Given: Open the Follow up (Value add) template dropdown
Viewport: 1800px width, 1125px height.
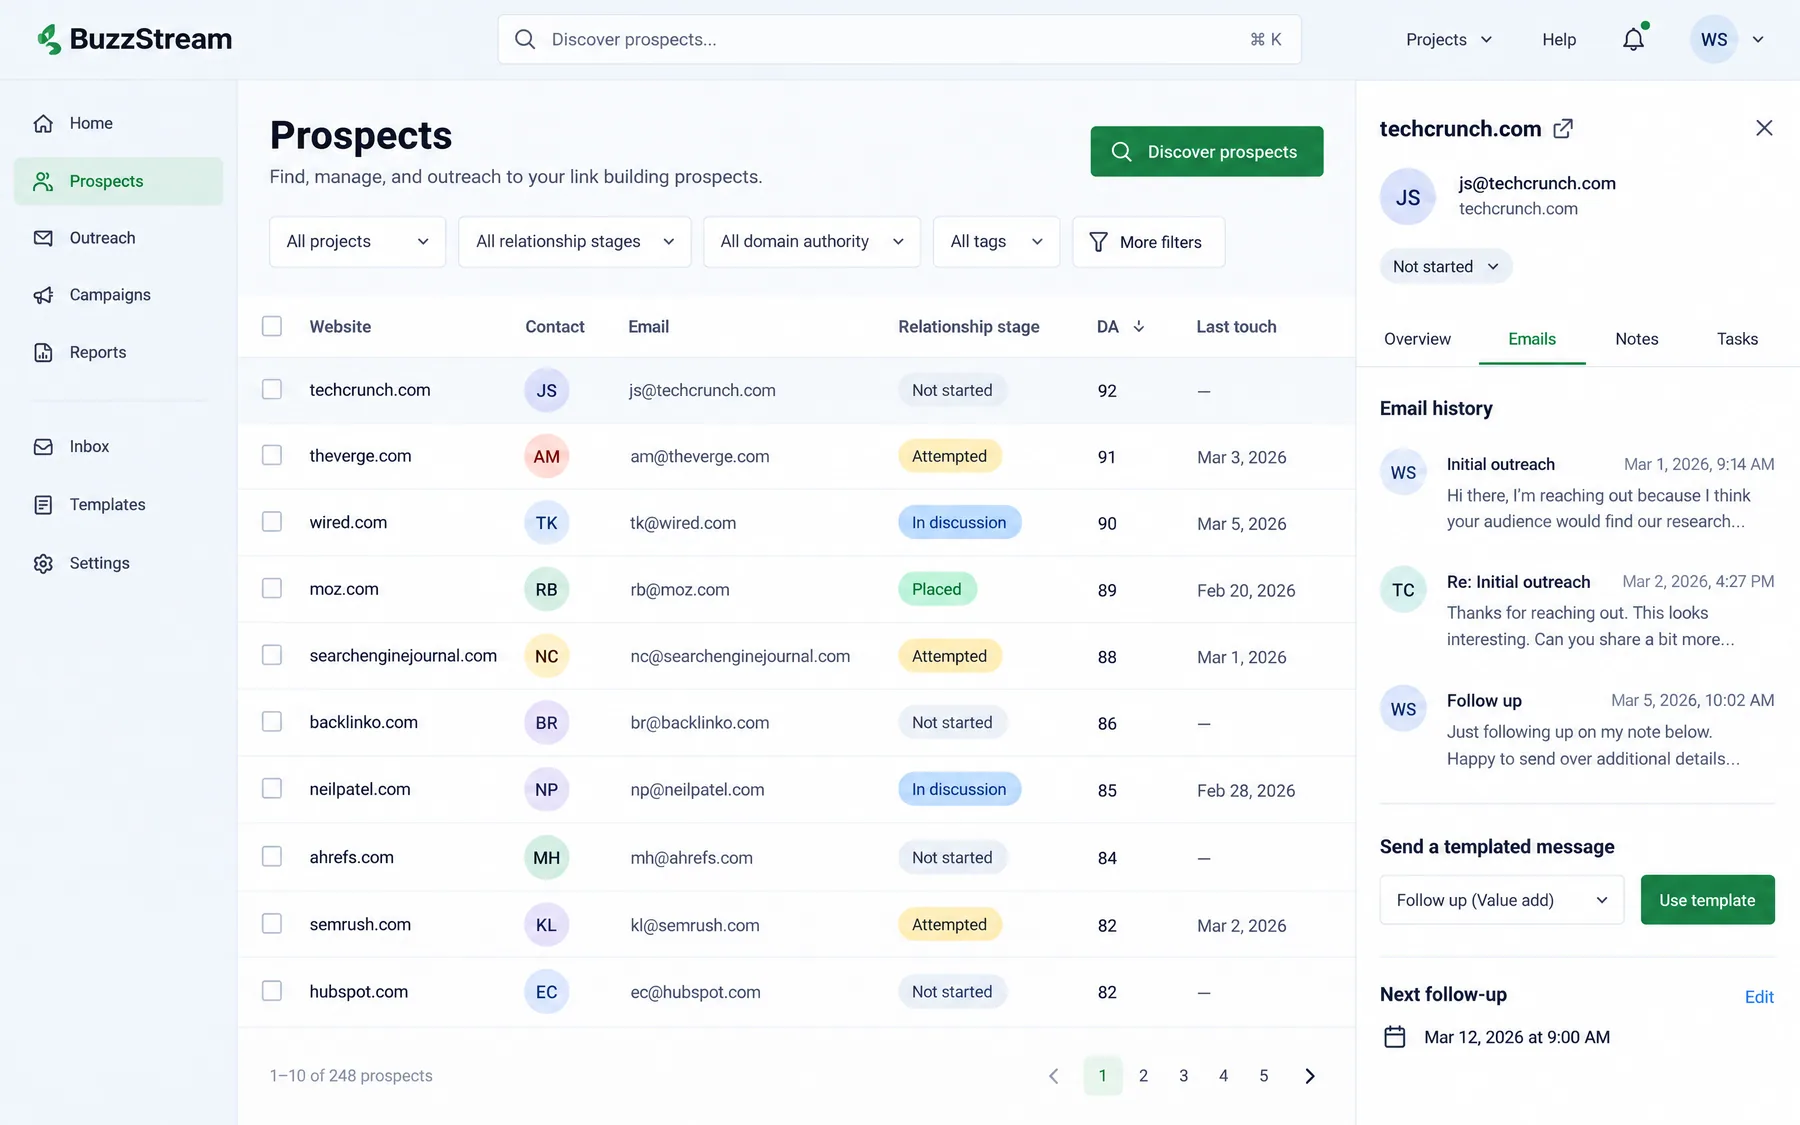Looking at the screenshot, I should pos(1502,900).
